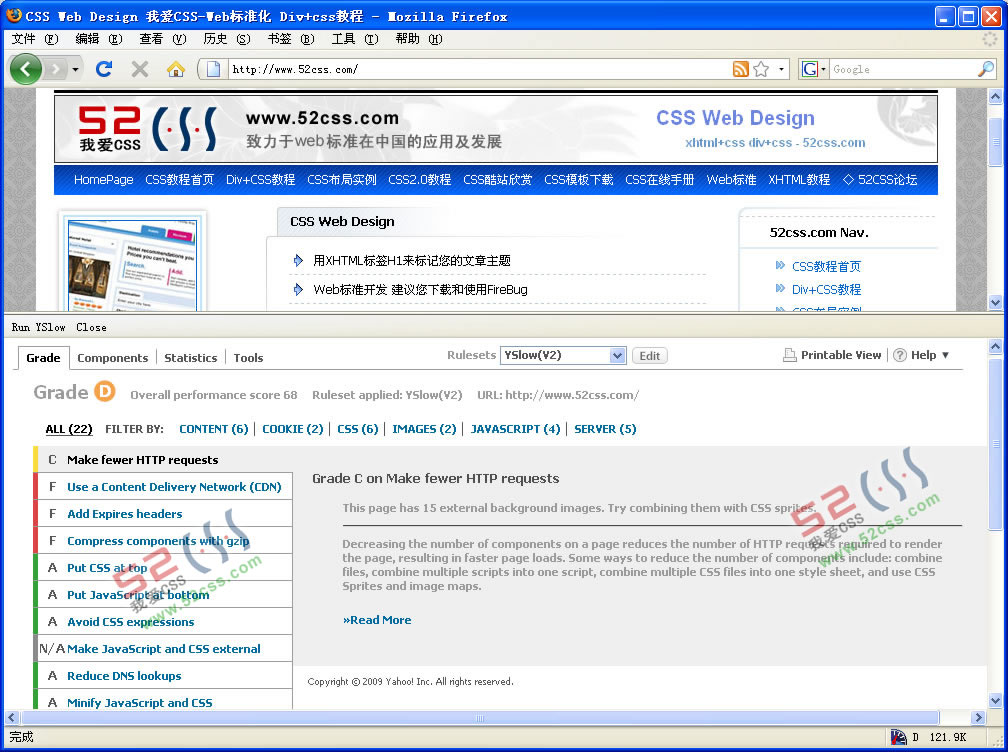The image size is (1008, 752).
Task: Expand the Help dropdown arrow
Action: coord(945,355)
